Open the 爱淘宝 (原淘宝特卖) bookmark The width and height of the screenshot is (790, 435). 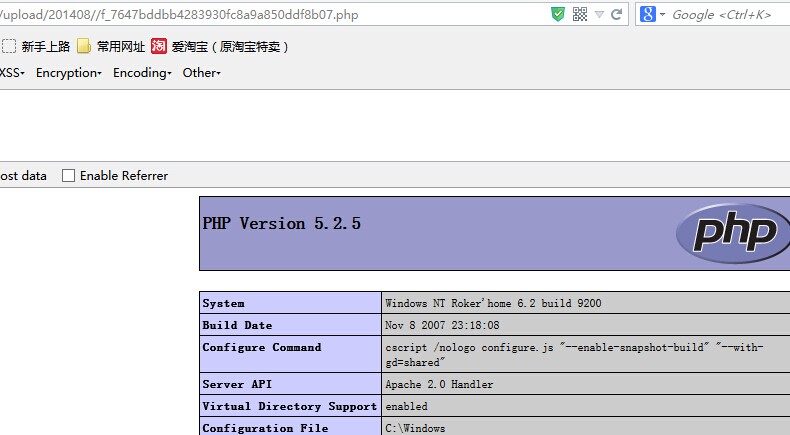tap(220, 46)
